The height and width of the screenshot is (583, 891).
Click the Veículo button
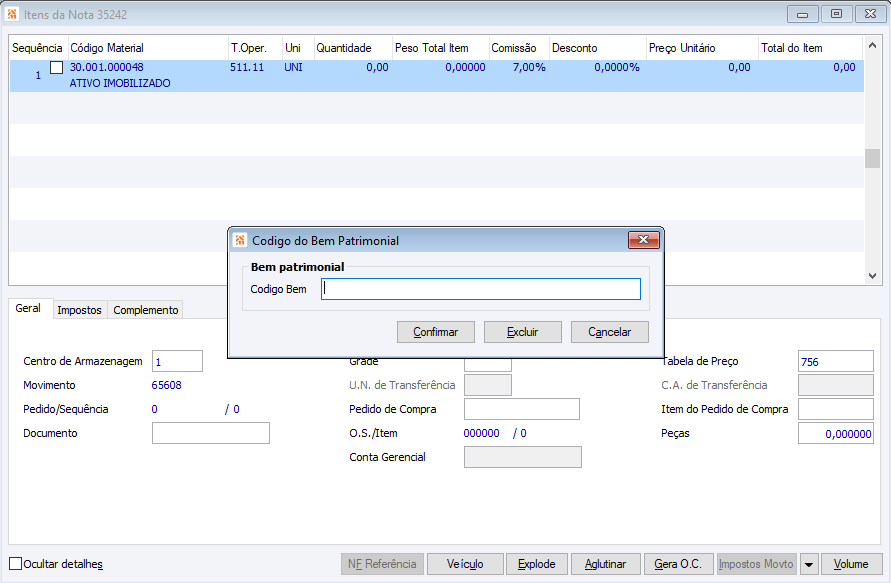(465, 564)
